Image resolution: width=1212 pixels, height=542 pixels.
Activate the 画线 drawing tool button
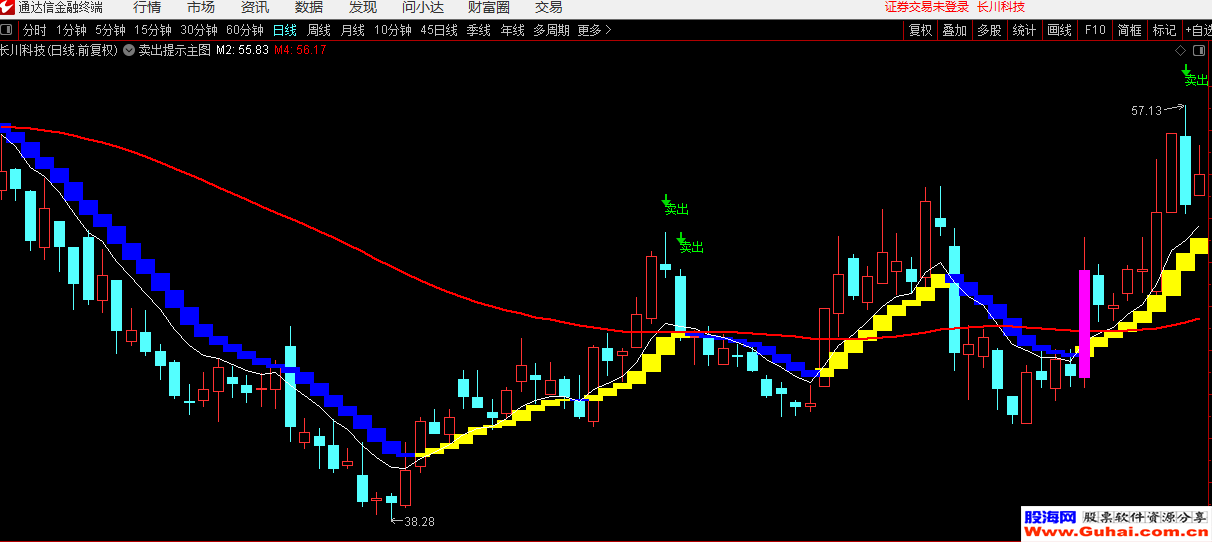coord(1060,30)
